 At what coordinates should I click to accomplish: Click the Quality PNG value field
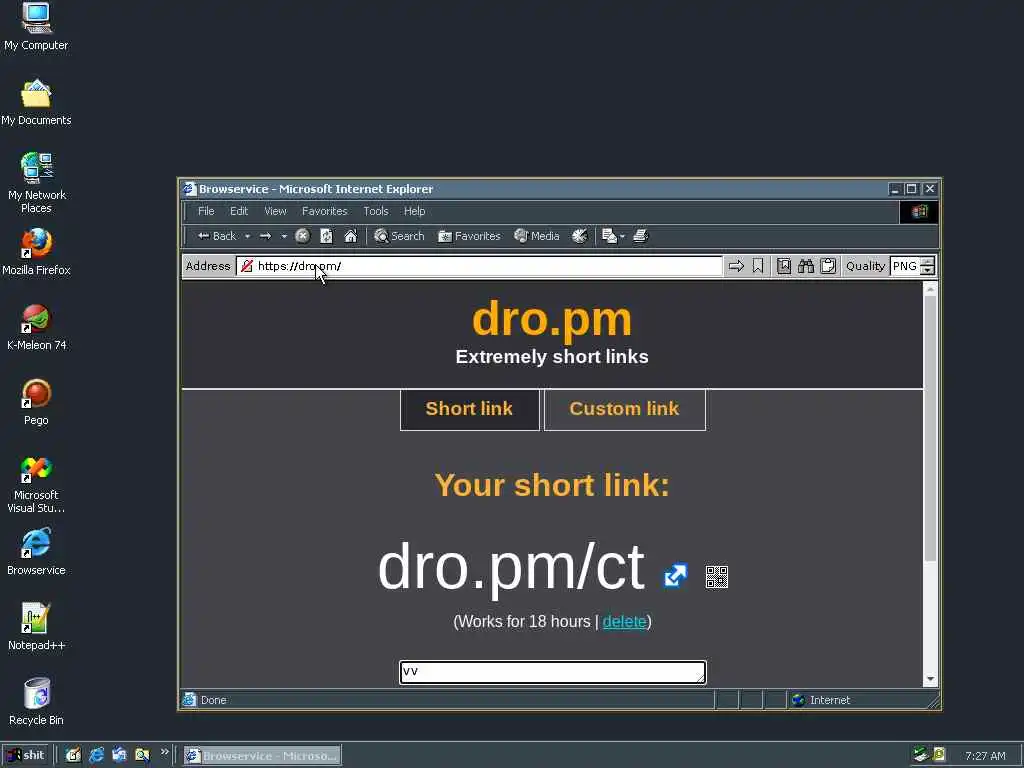(x=905, y=266)
